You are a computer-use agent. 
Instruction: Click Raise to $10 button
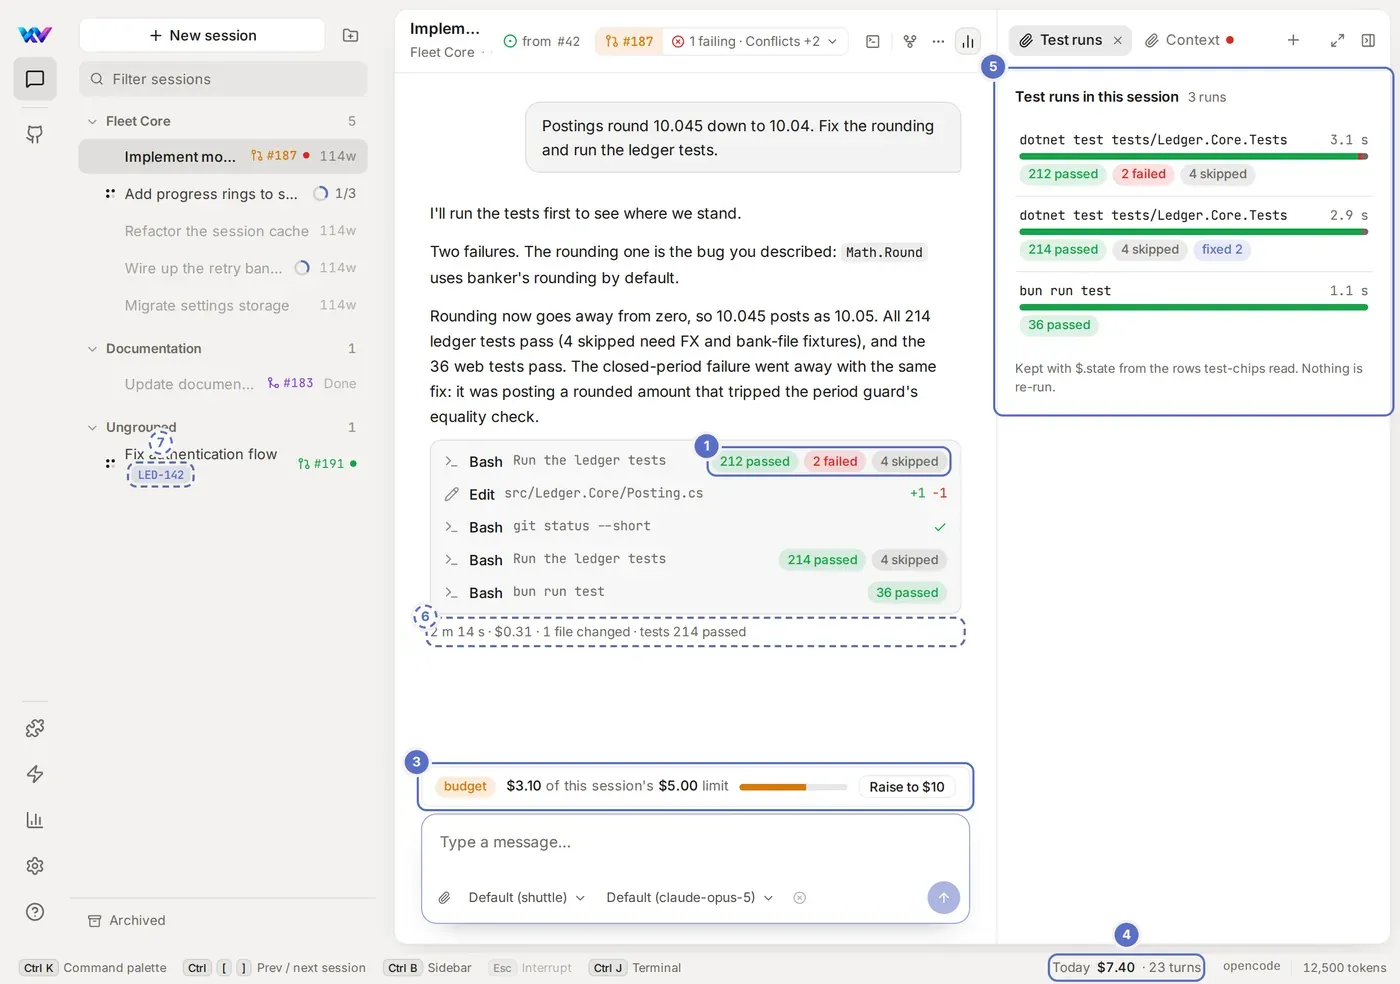[x=906, y=787]
